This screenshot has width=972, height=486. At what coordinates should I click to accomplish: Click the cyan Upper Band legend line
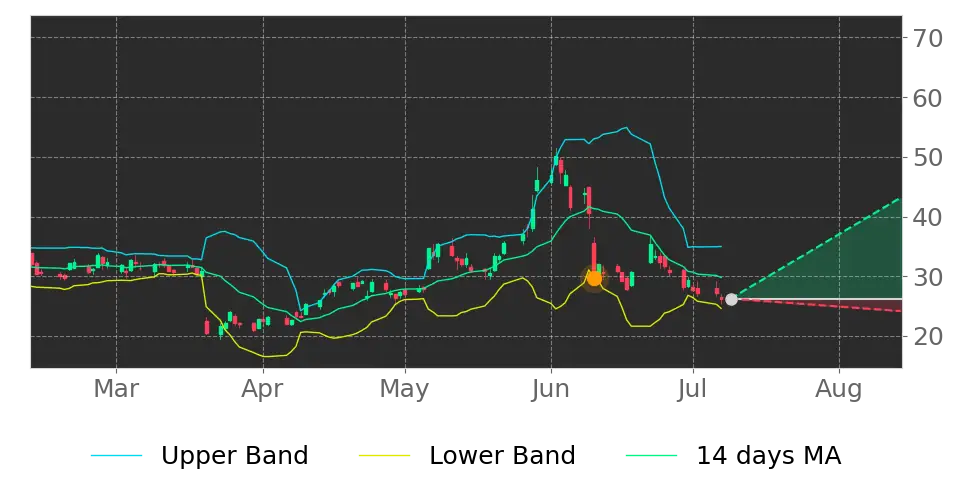click(117, 456)
